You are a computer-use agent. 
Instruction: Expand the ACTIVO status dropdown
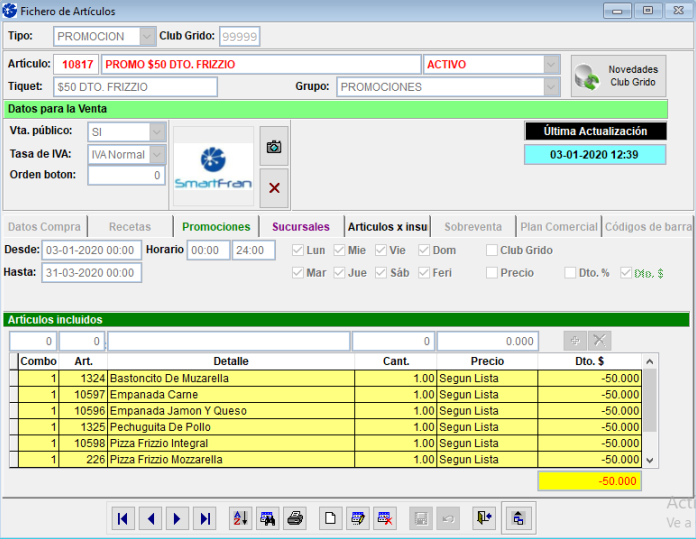(551, 65)
